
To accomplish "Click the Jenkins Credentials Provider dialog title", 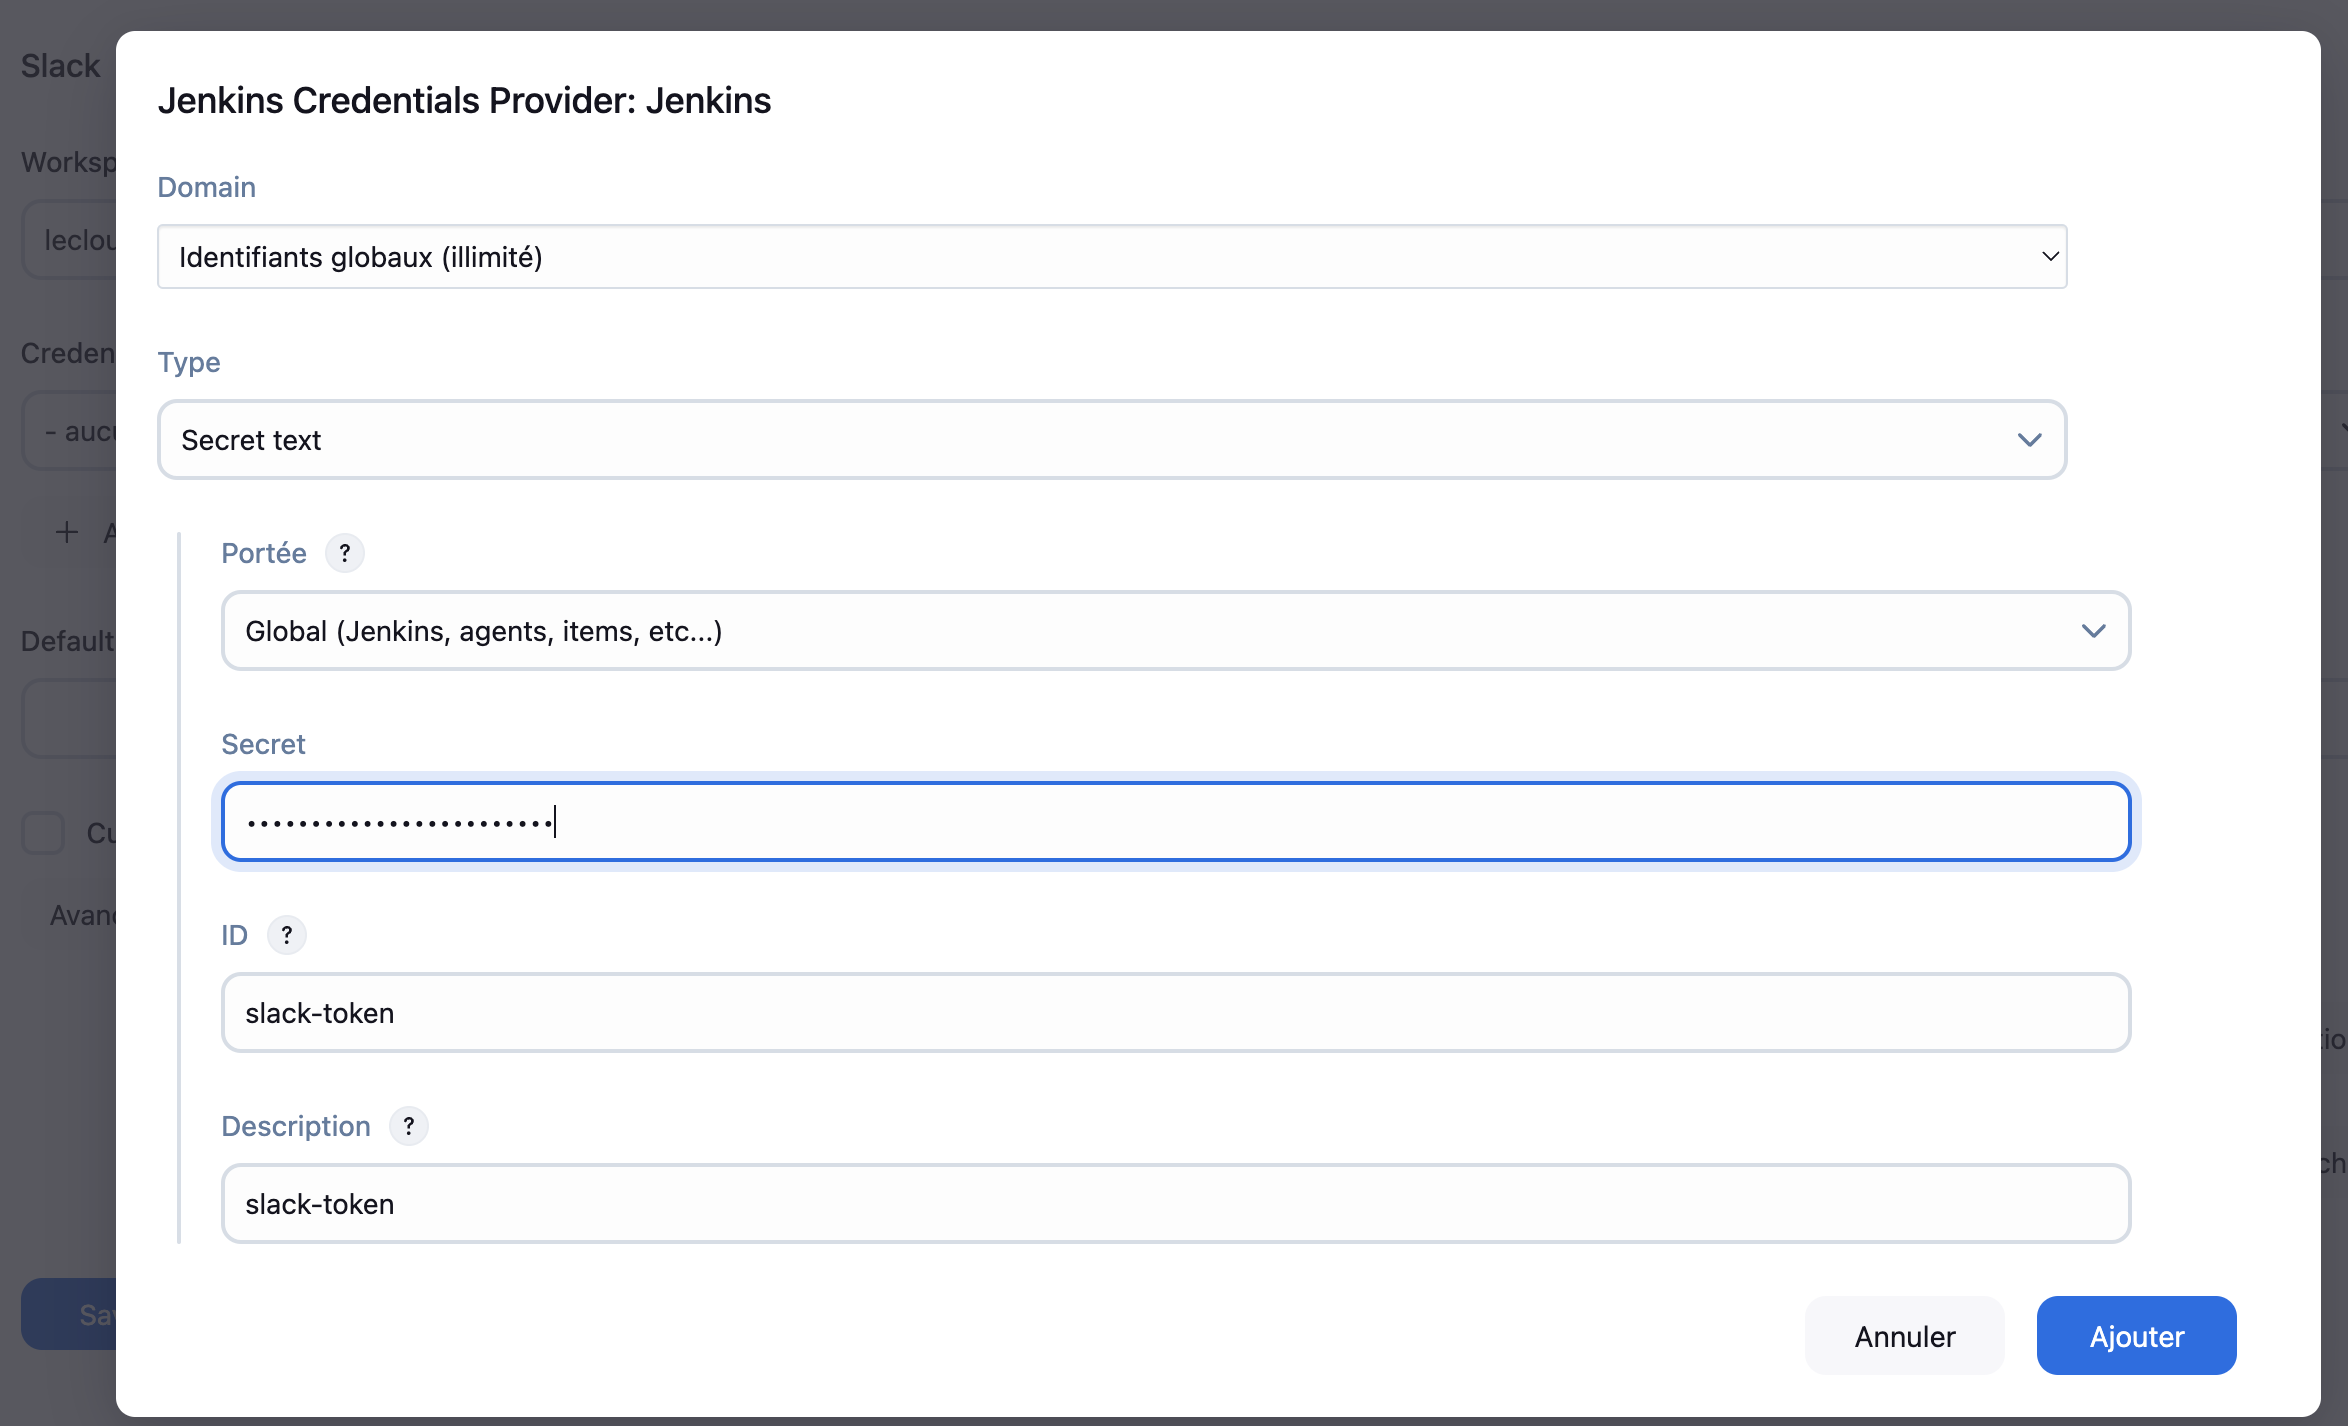I will pyautogui.click(x=464, y=101).
